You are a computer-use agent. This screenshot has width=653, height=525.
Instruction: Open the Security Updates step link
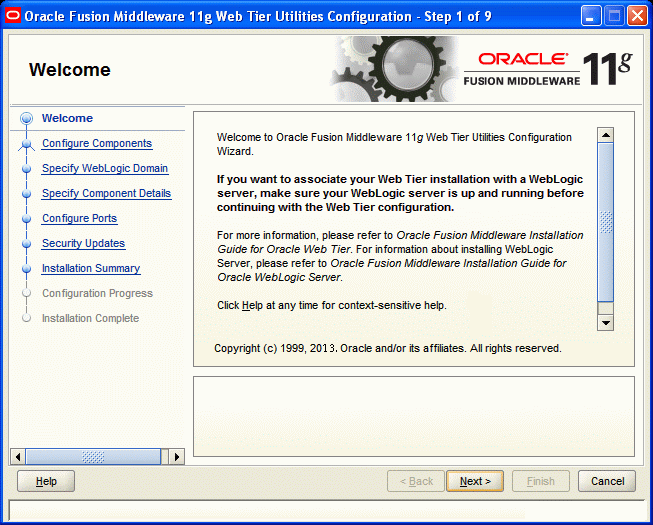point(83,243)
